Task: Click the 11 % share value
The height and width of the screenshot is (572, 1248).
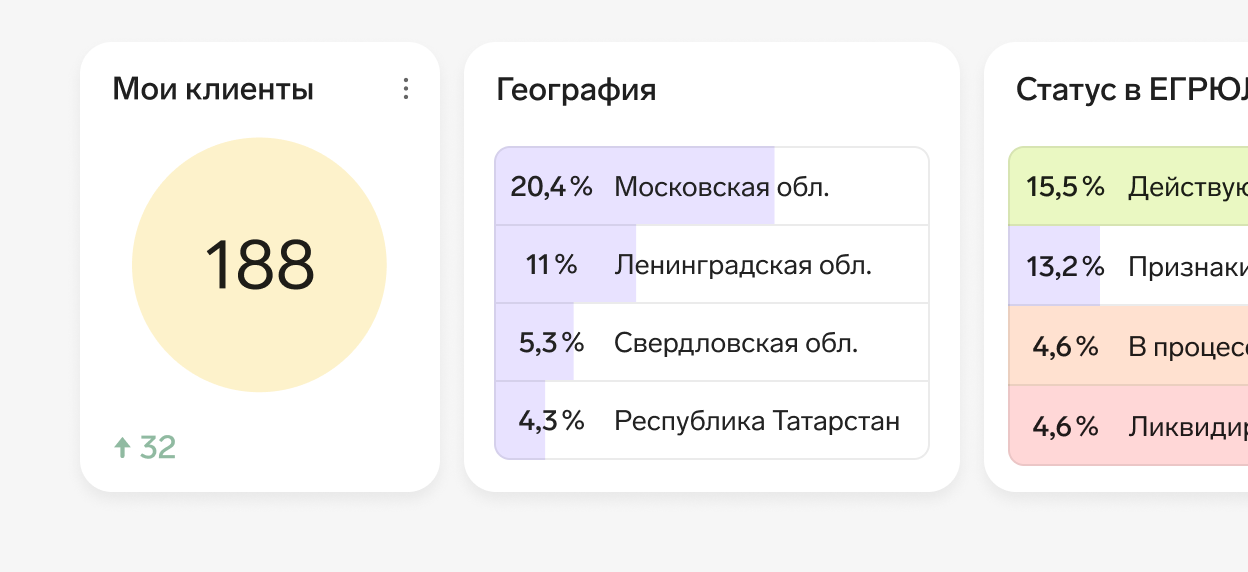Action: click(x=552, y=265)
